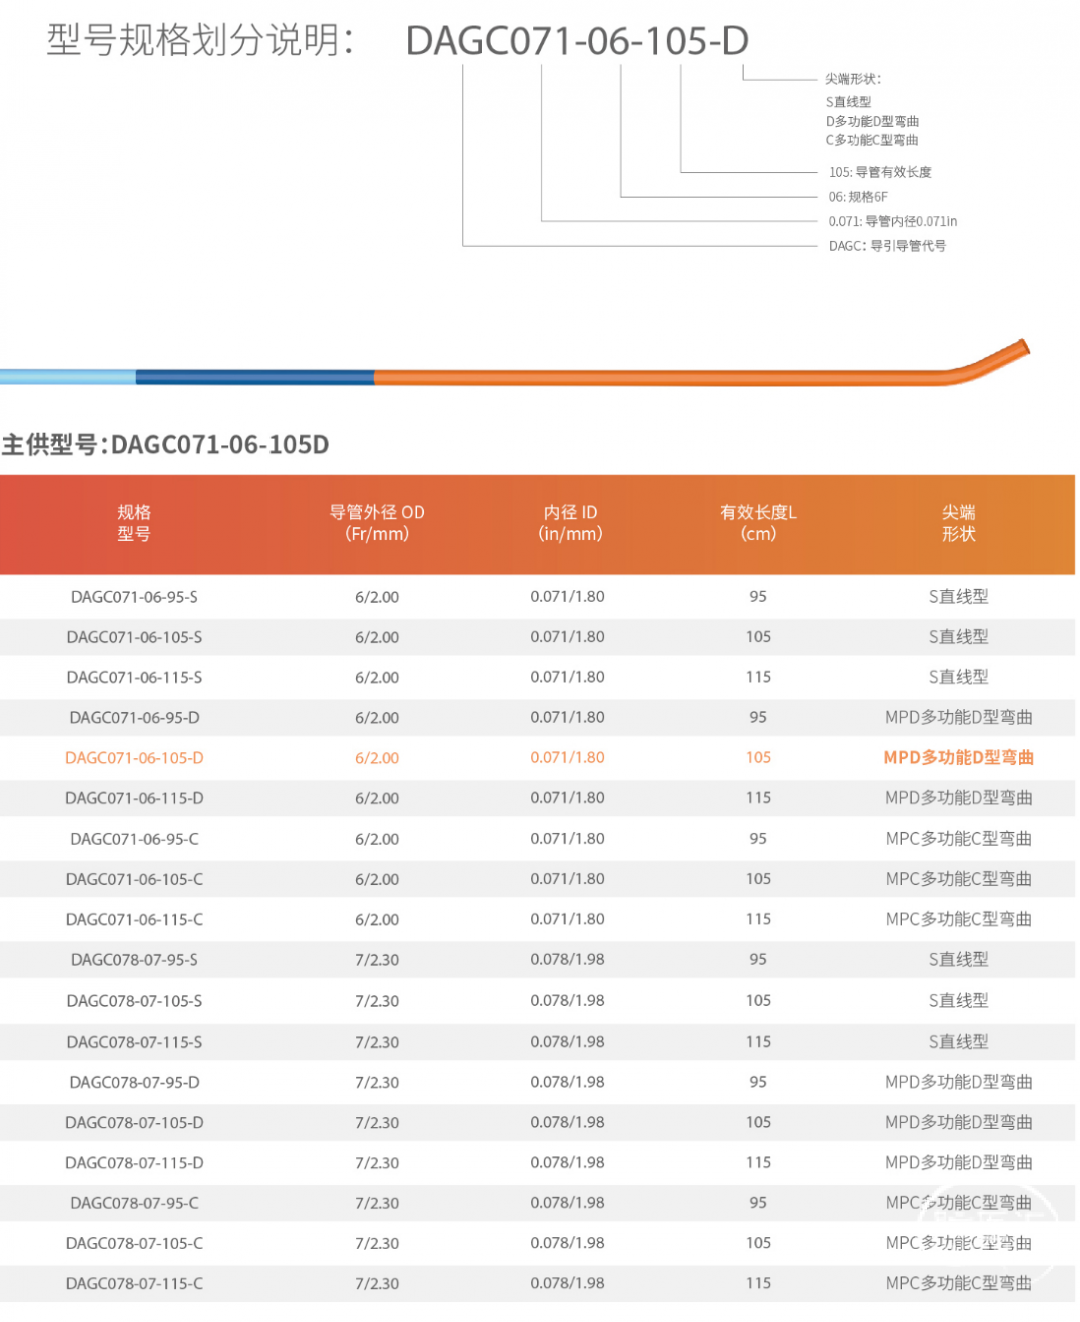This screenshot has height=1322, width=1080.
Task: Click the legend entry C多功能C型弯曲
Action: 872,140
